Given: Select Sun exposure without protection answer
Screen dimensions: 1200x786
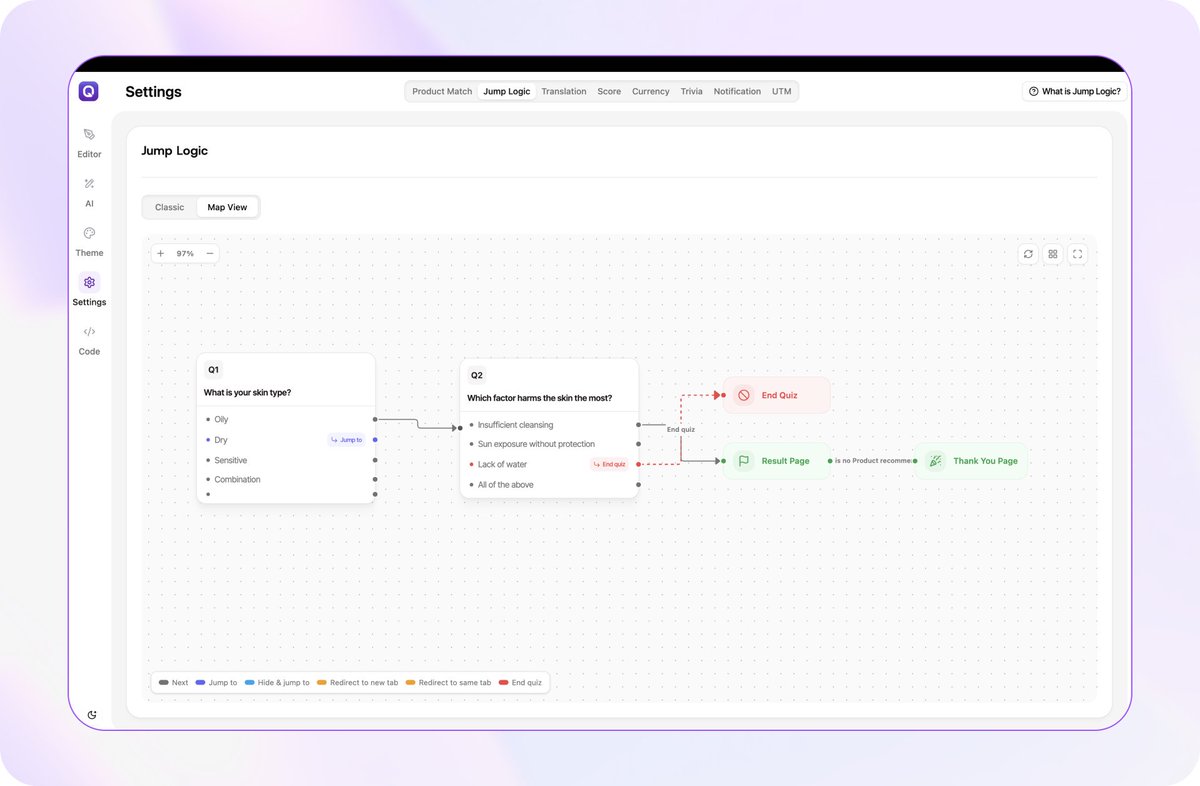Looking at the screenshot, I should click(549, 444).
